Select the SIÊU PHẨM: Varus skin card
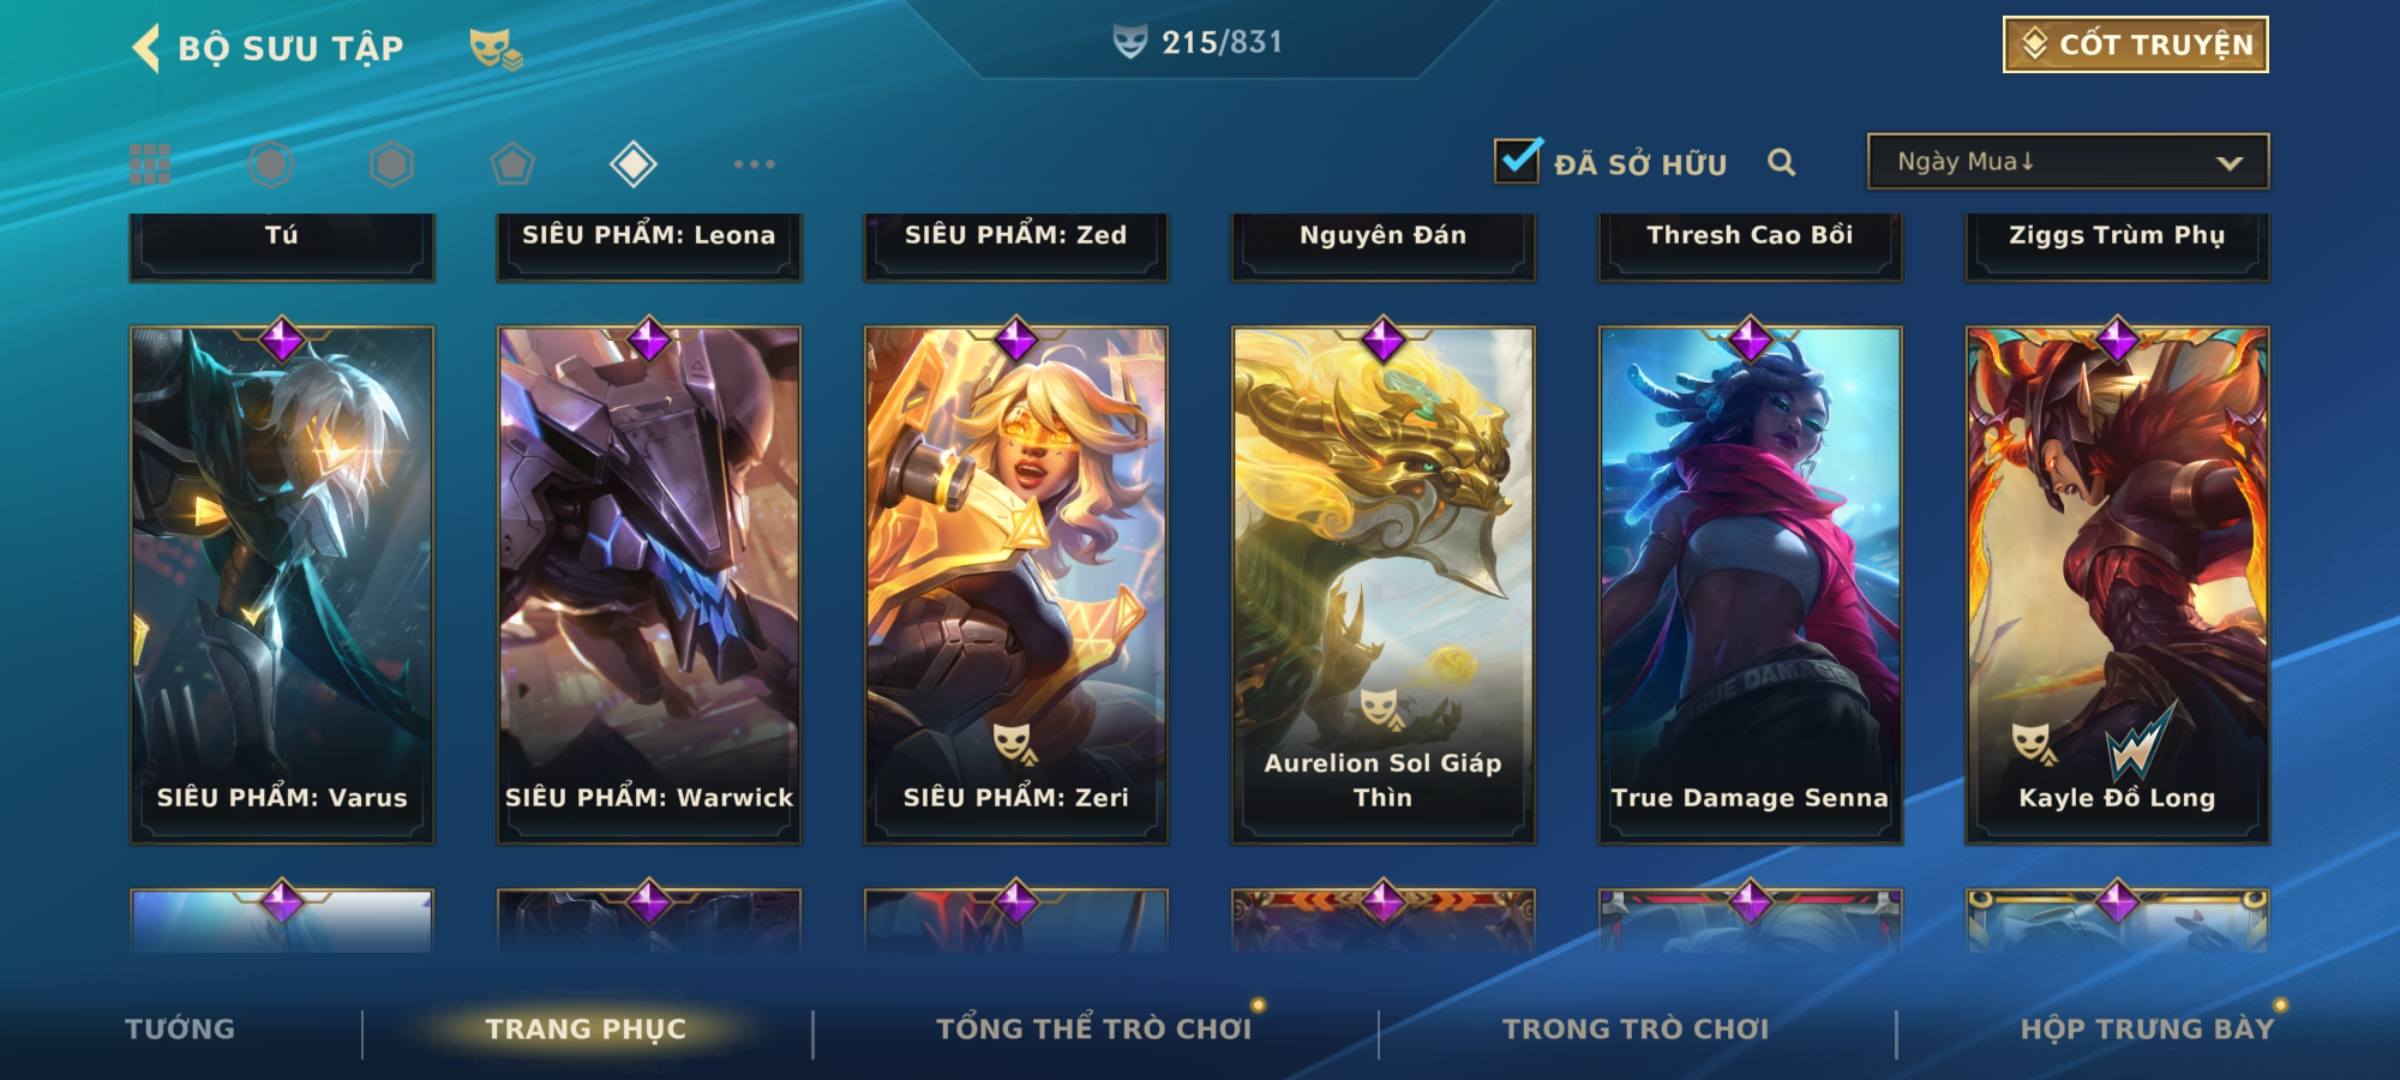This screenshot has height=1080, width=2400. coord(282,585)
